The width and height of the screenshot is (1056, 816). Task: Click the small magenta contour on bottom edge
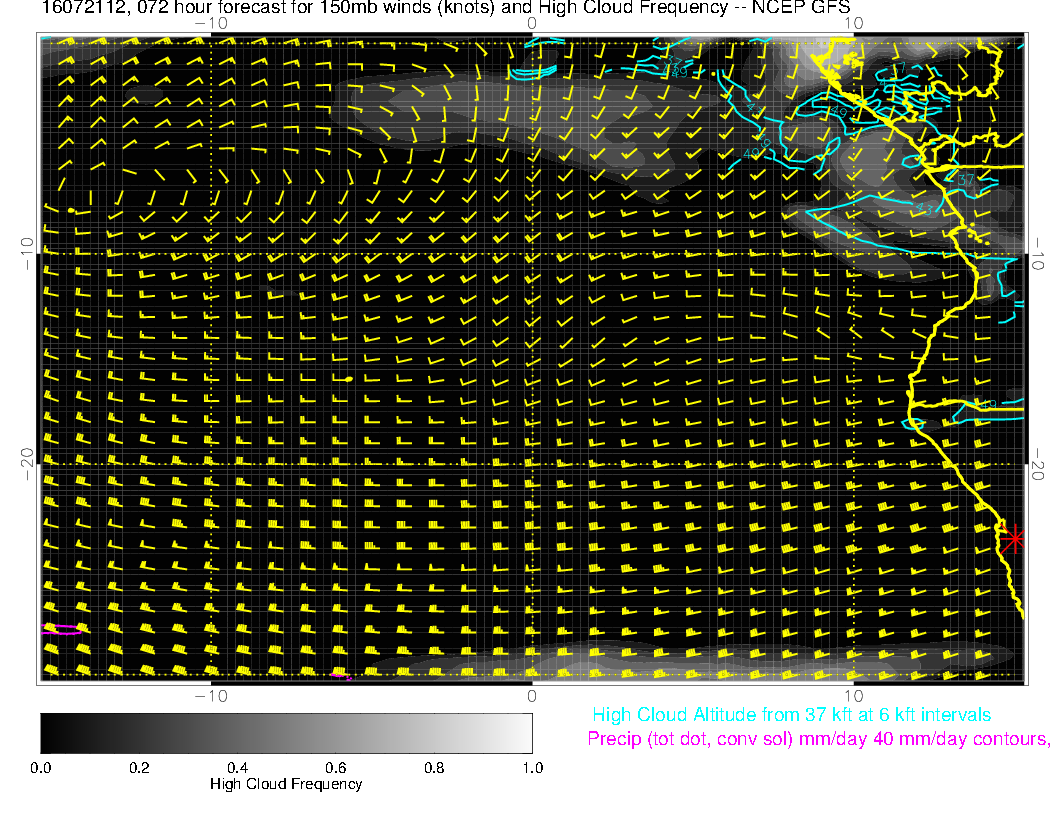click(341, 675)
